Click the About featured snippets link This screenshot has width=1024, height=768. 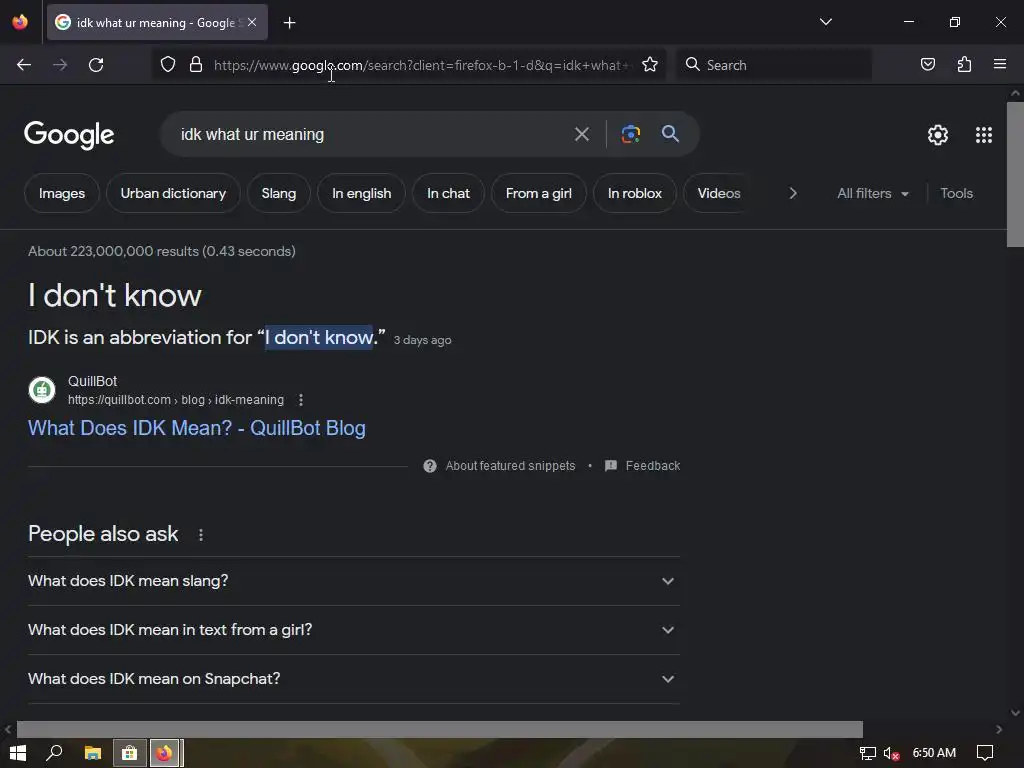click(x=510, y=466)
